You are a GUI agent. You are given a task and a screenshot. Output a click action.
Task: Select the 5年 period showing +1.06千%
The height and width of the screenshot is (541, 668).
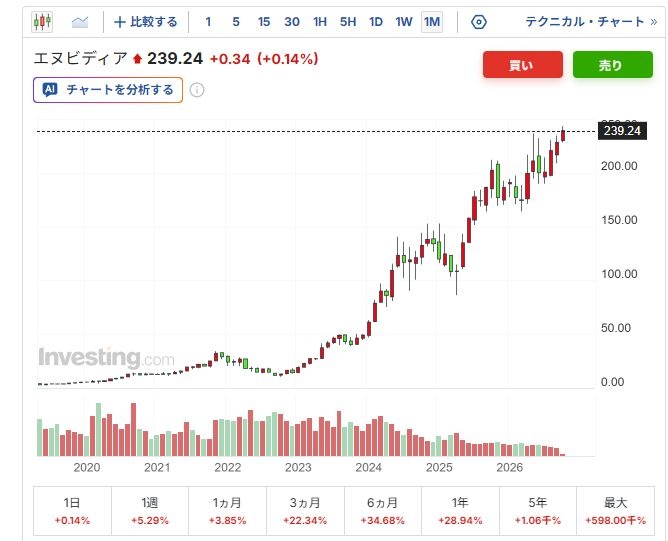[538, 511]
